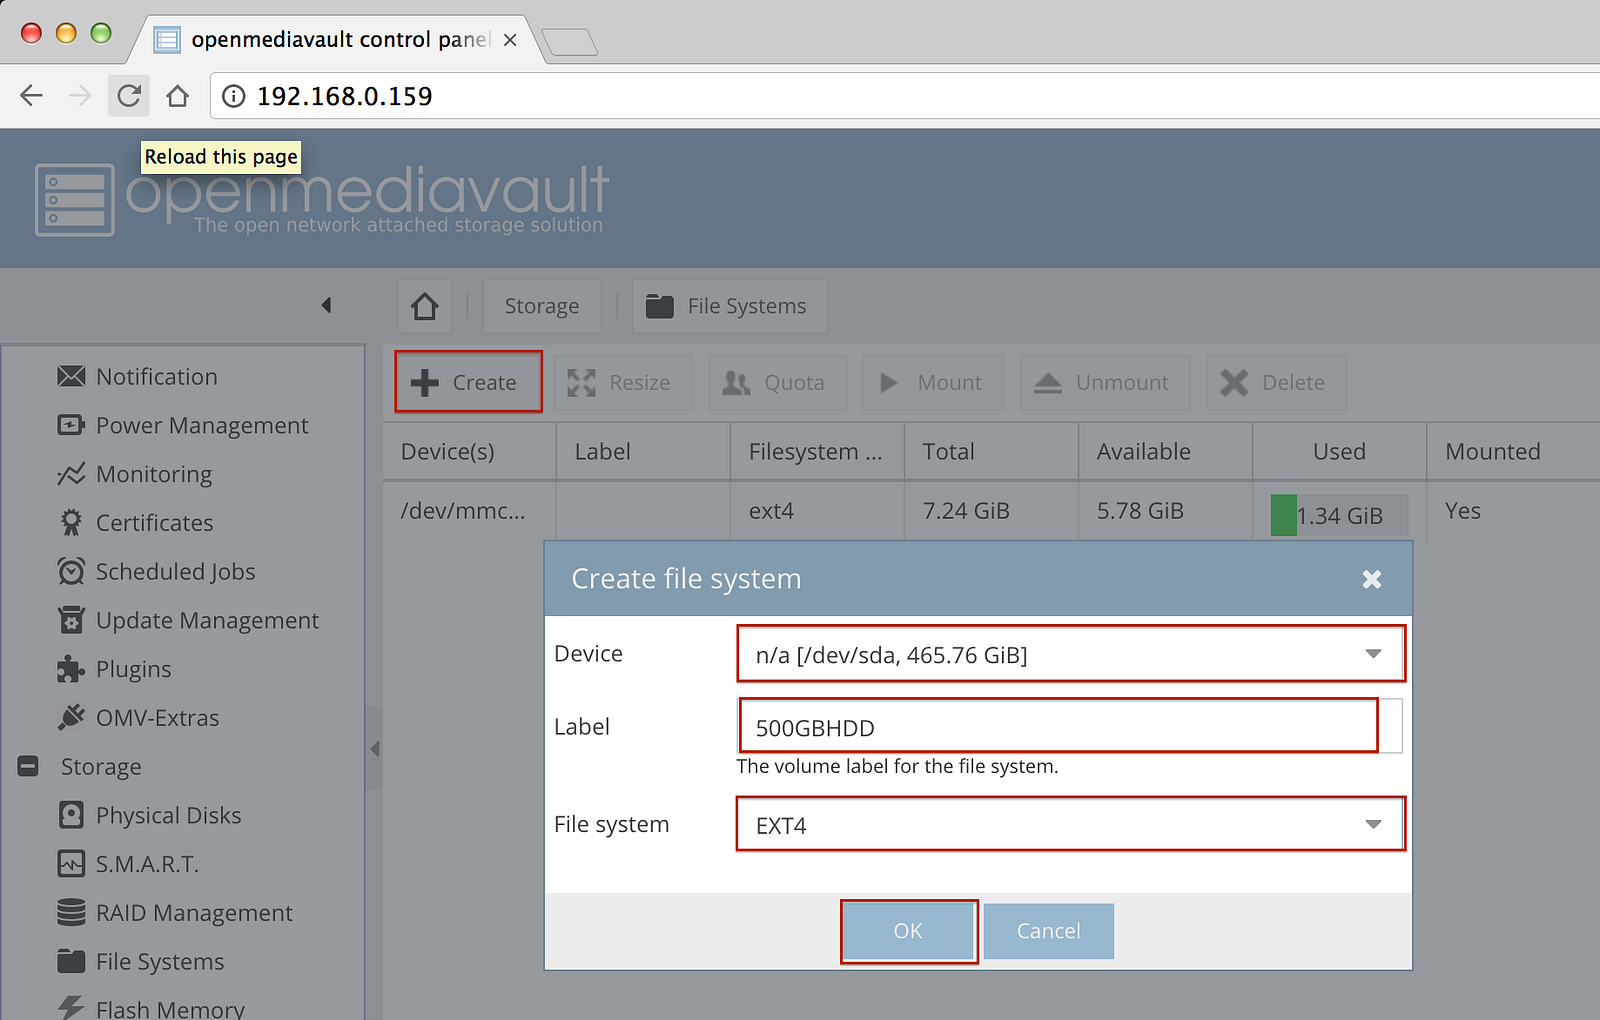Viewport: 1600px width, 1020px height.
Task: Click the home breadcrumb icon
Action: [x=425, y=306]
